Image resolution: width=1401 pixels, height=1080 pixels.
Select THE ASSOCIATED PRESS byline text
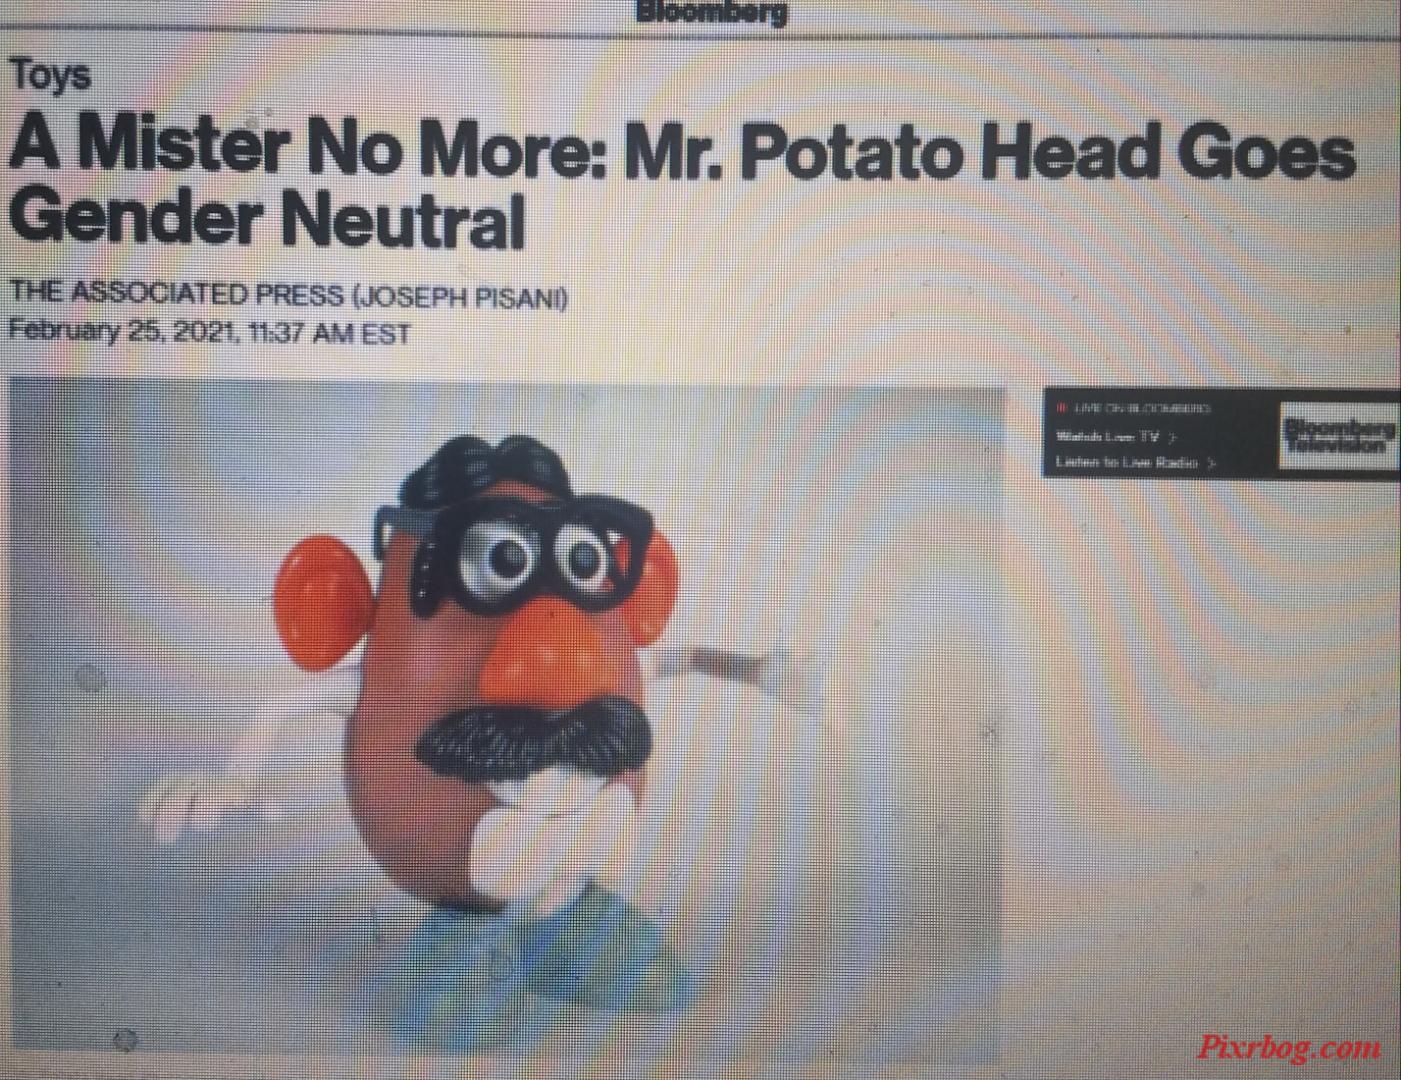click(x=176, y=294)
